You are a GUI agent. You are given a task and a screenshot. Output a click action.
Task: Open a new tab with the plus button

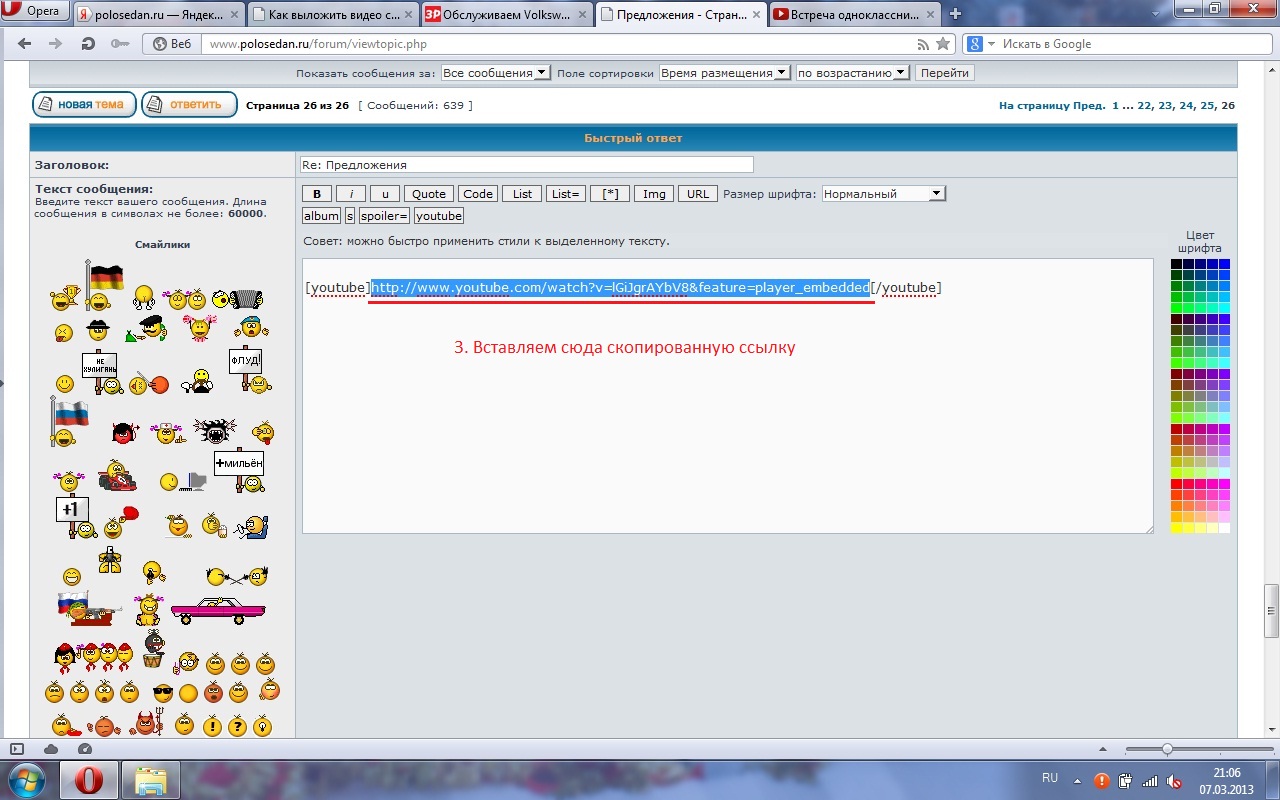point(955,14)
